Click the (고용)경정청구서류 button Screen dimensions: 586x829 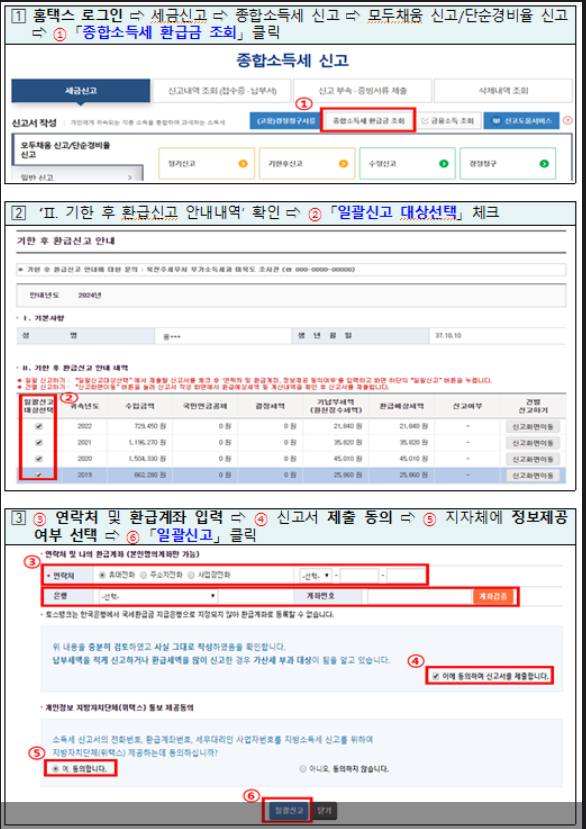286,121
